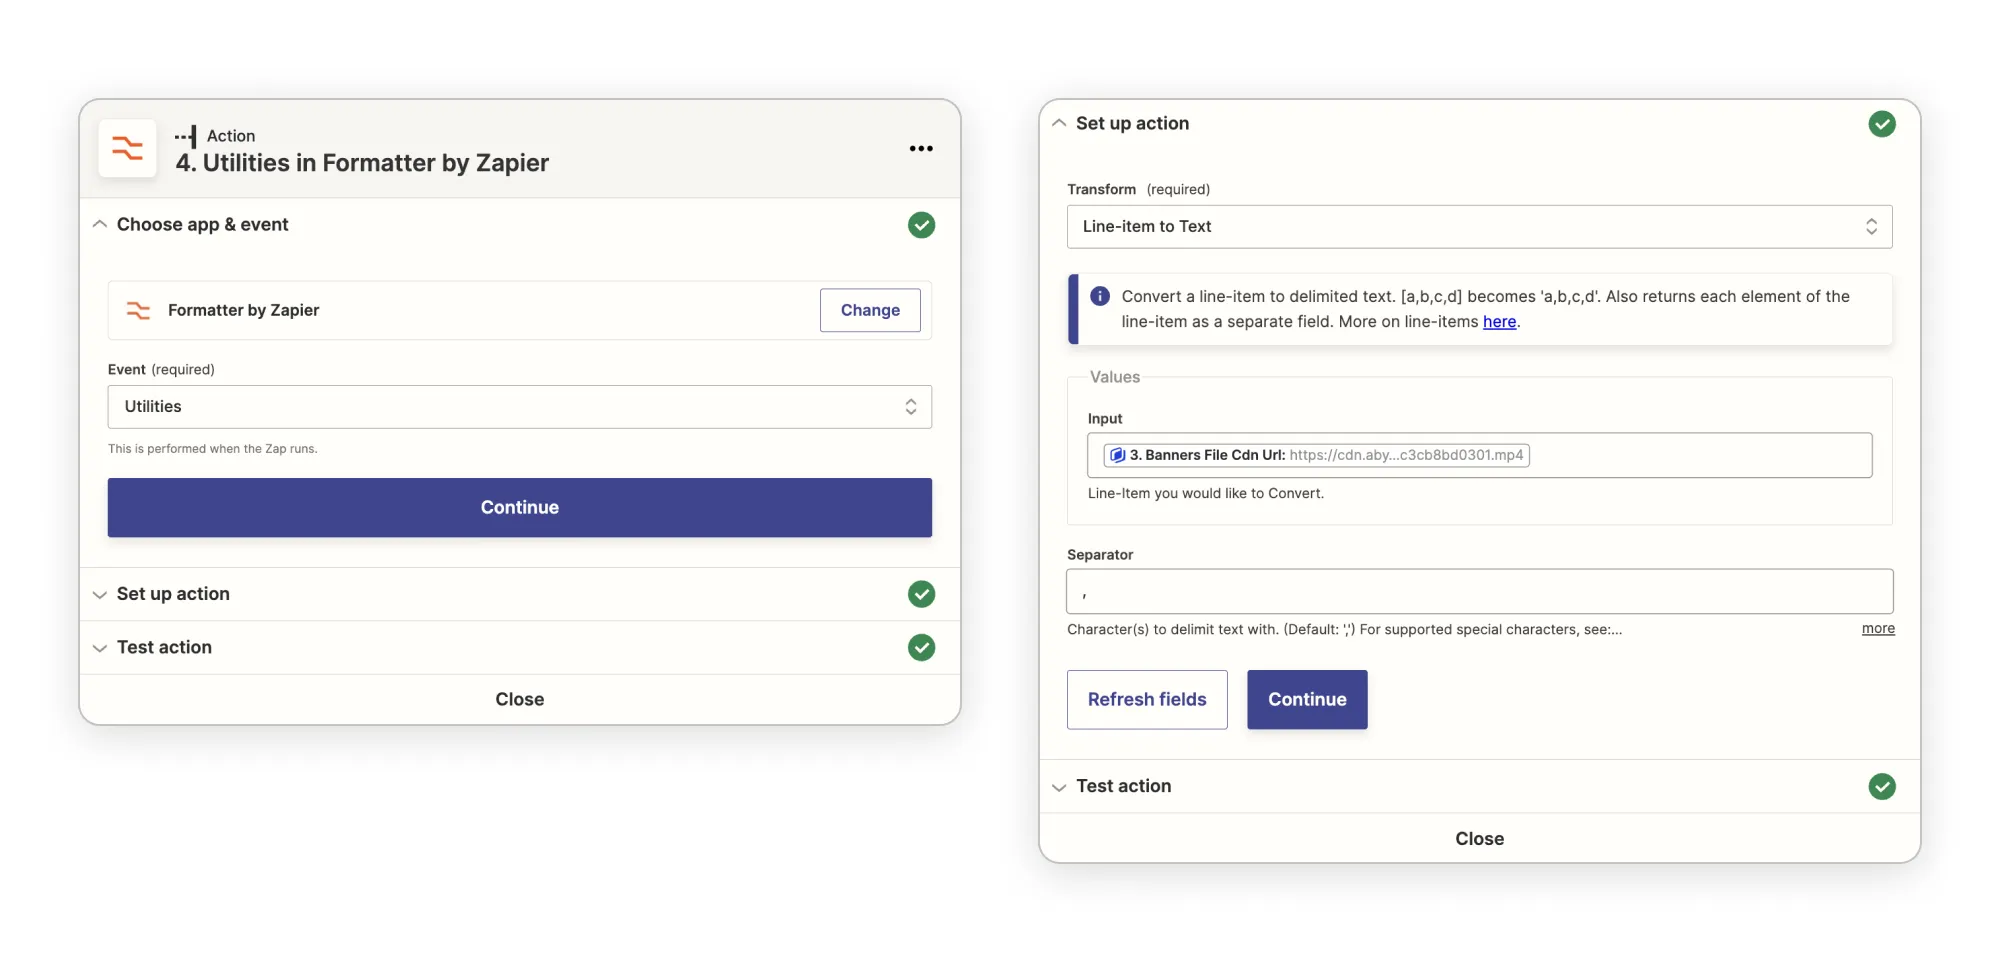The width and height of the screenshot is (2000, 962).
Task: Expand left panel Set up action section
Action: coord(100,595)
